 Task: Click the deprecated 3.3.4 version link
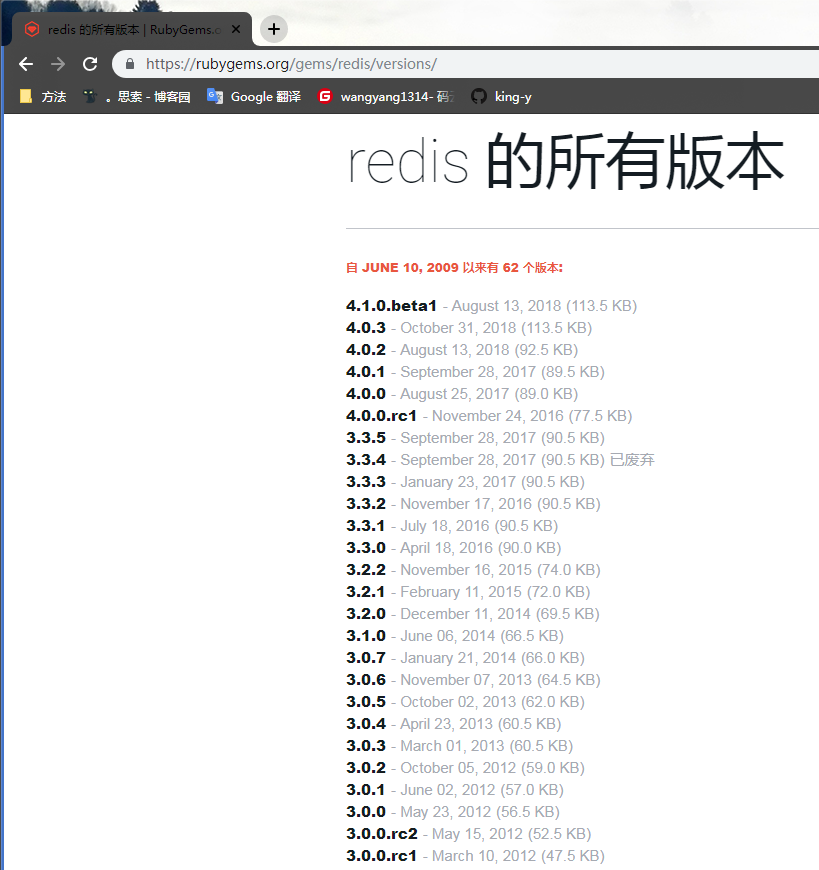click(366, 459)
